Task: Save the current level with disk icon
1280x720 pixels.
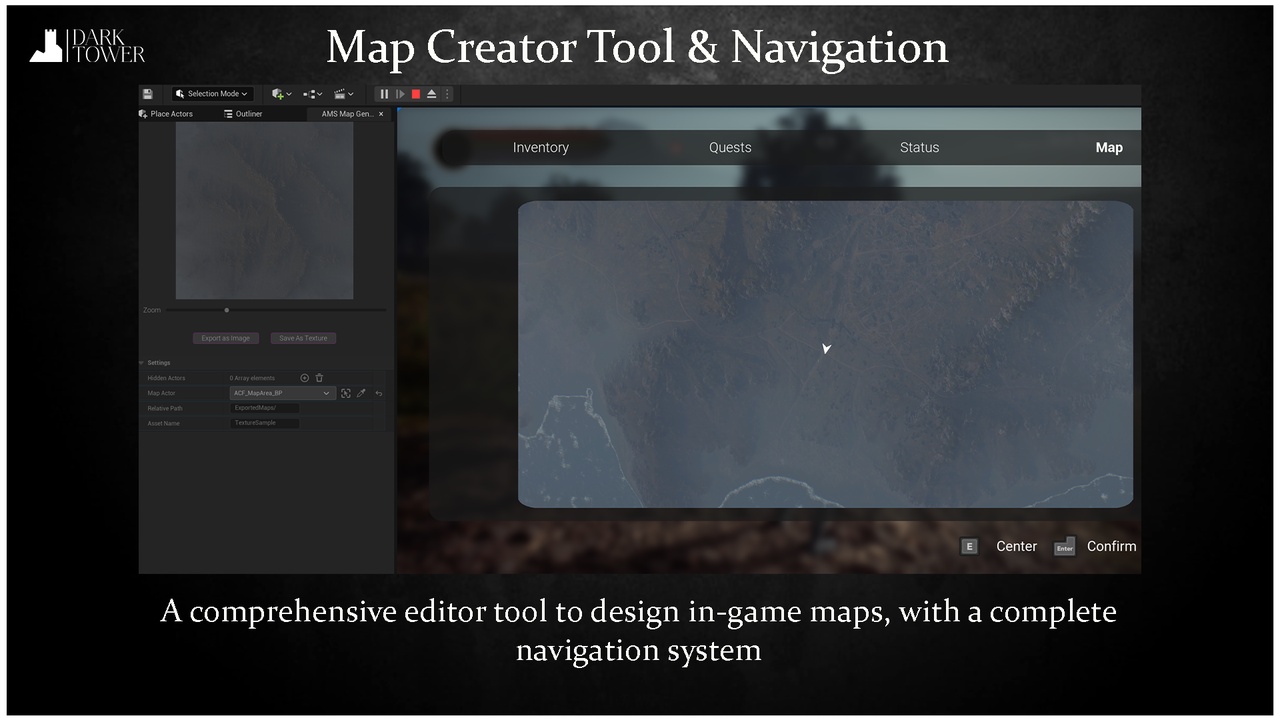Action: point(148,93)
